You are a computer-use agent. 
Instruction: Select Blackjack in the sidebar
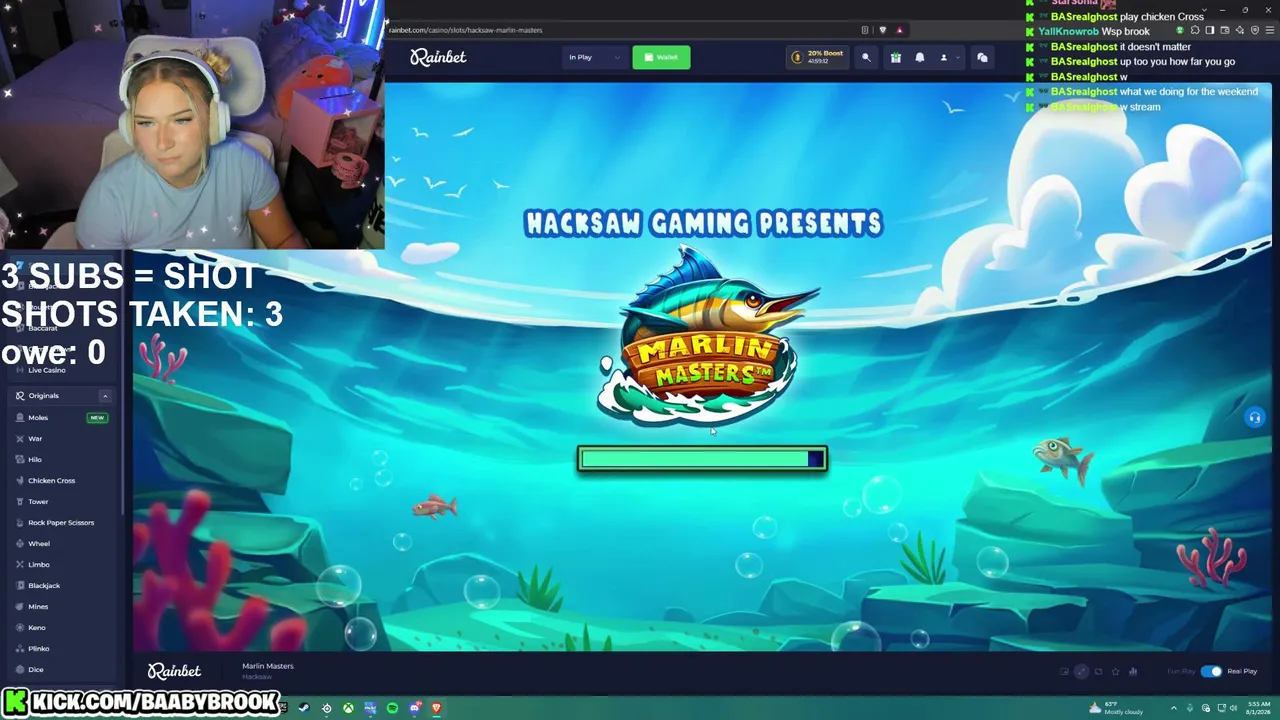(x=62, y=585)
